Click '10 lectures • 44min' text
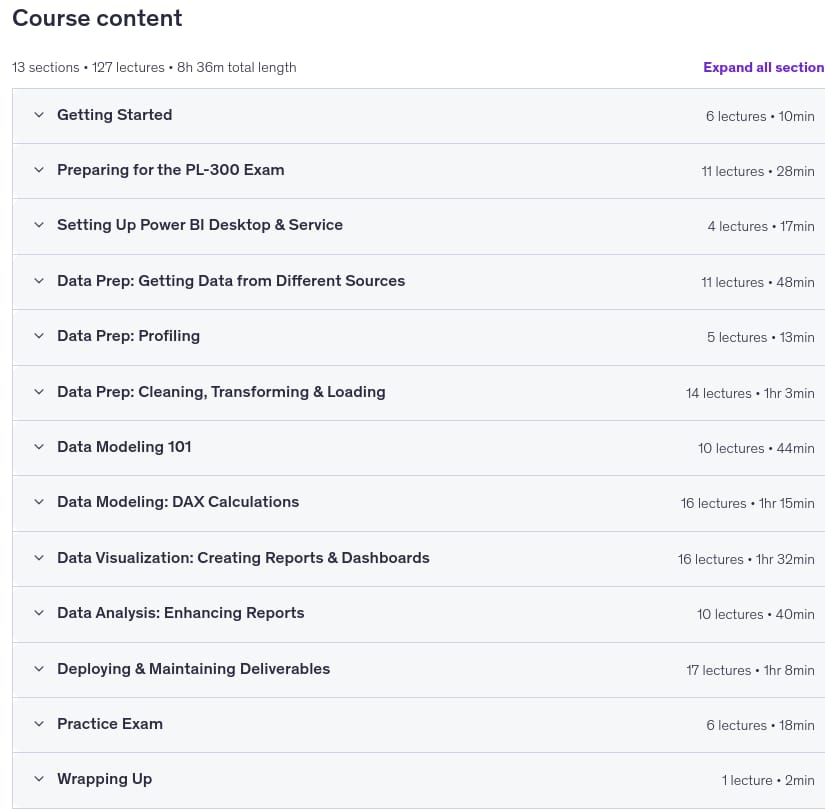825x809 pixels. [x=756, y=449]
